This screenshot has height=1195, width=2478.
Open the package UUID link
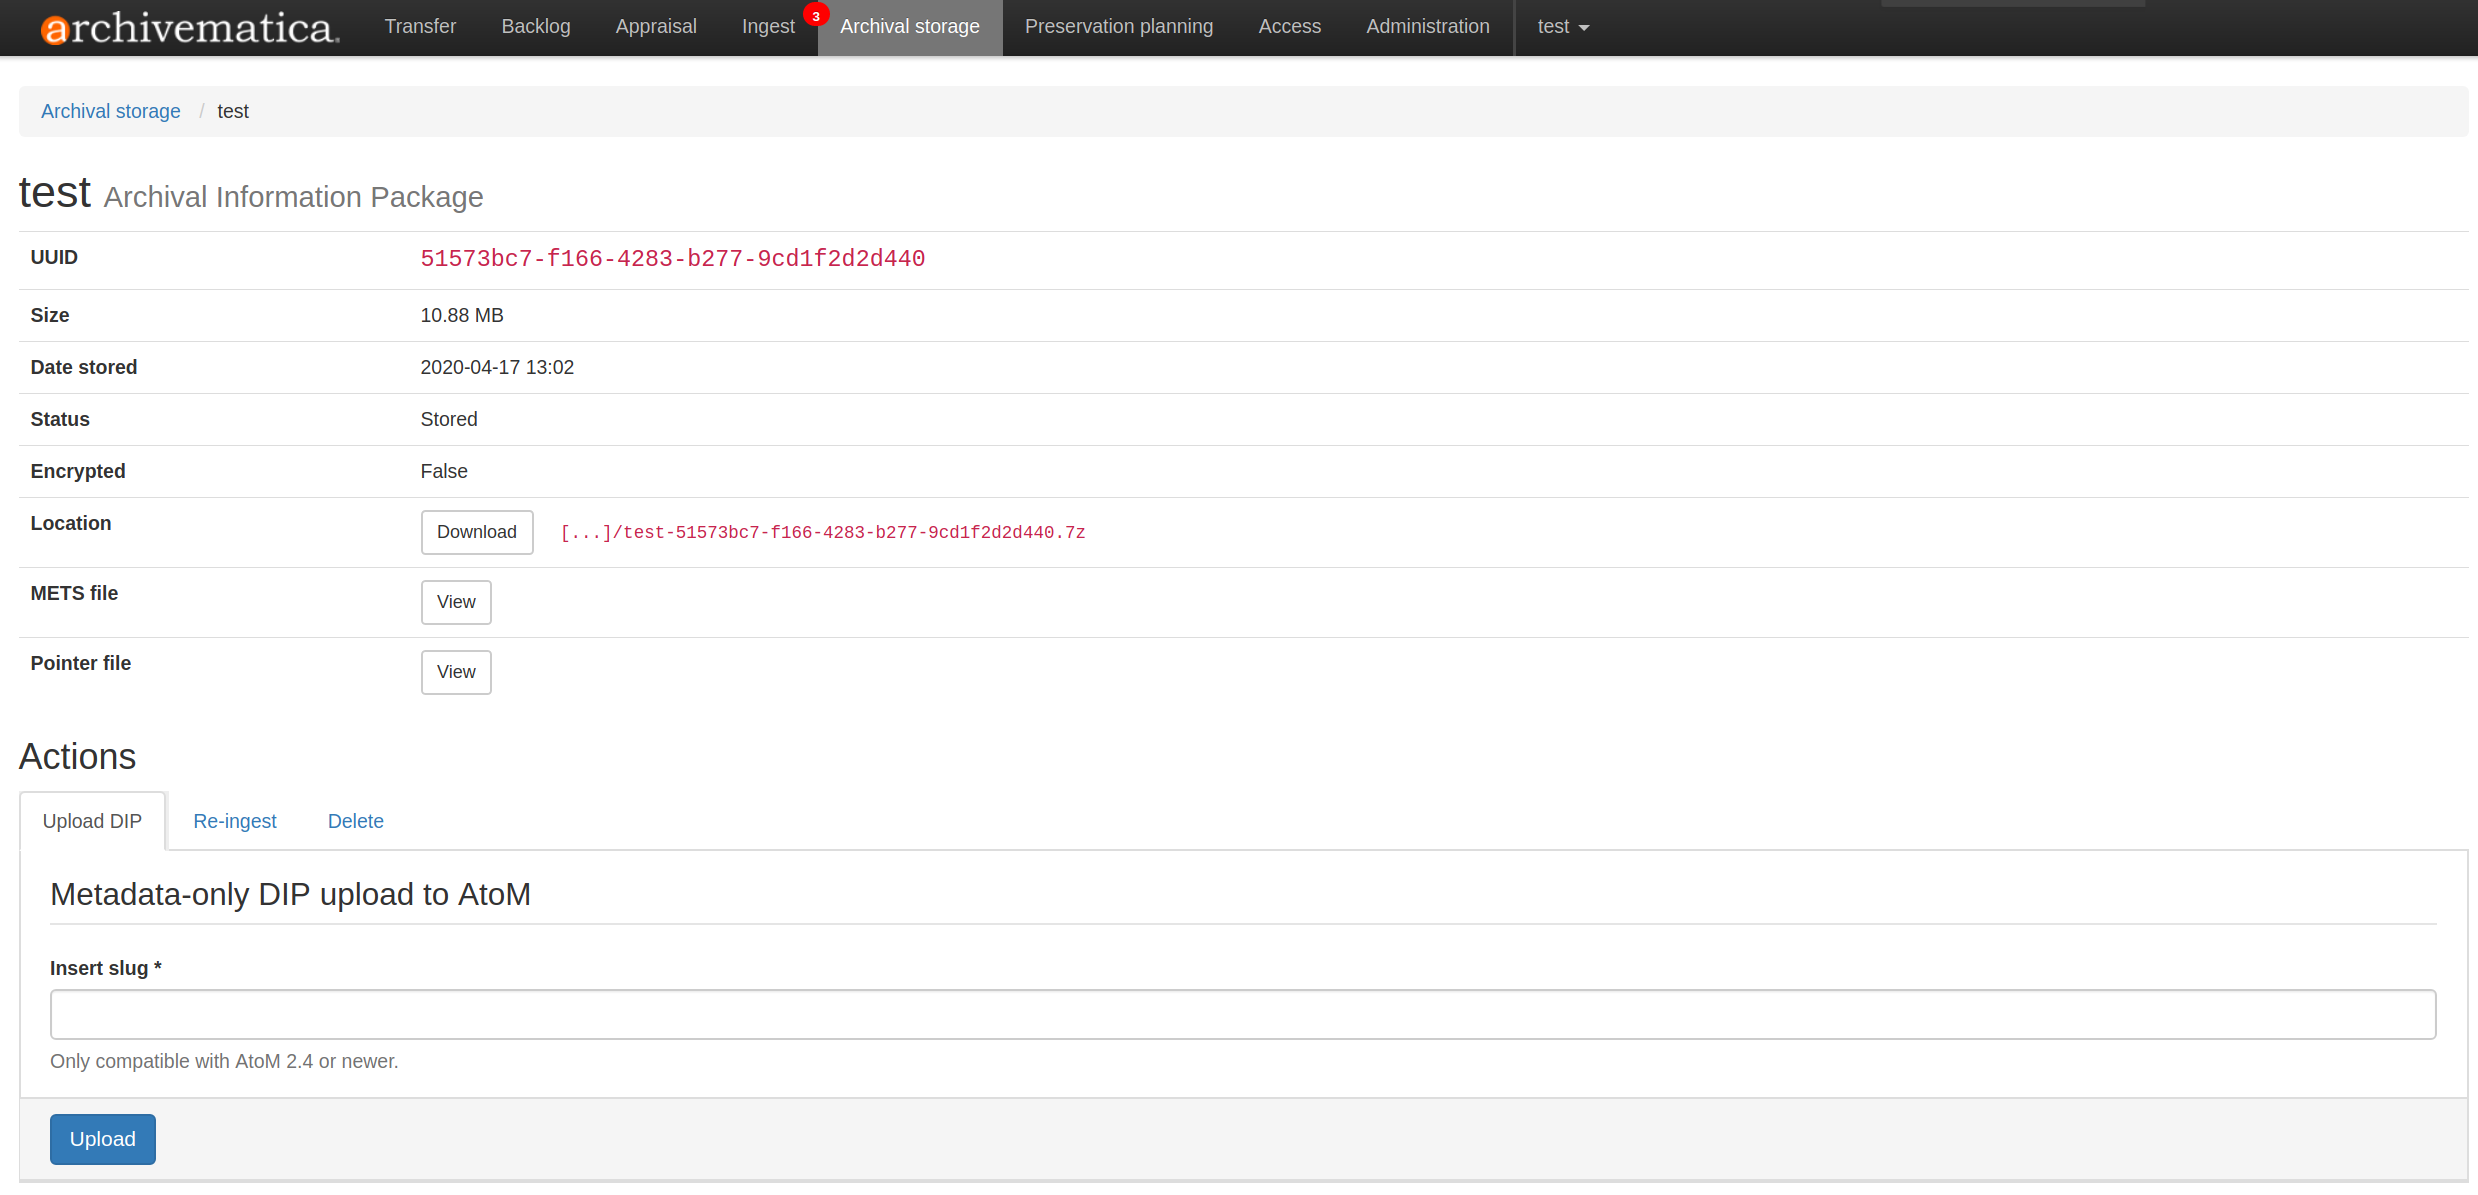tap(672, 258)
